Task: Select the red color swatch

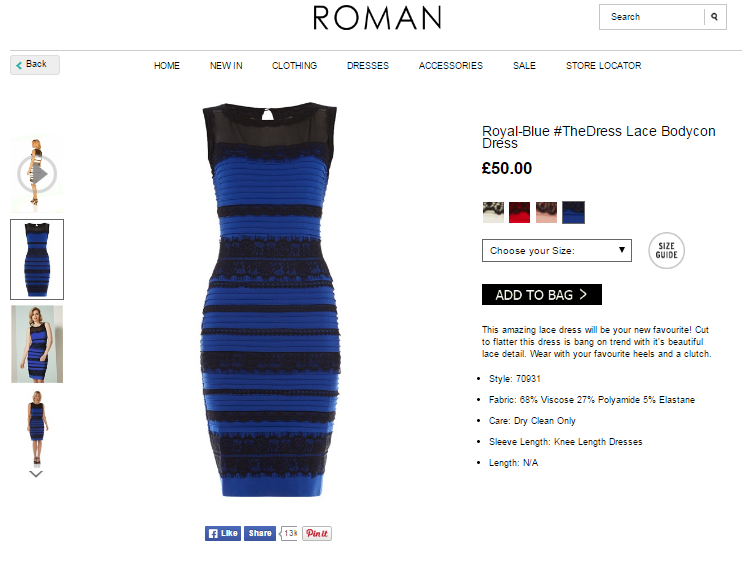Action: click(x=519, y=212)
